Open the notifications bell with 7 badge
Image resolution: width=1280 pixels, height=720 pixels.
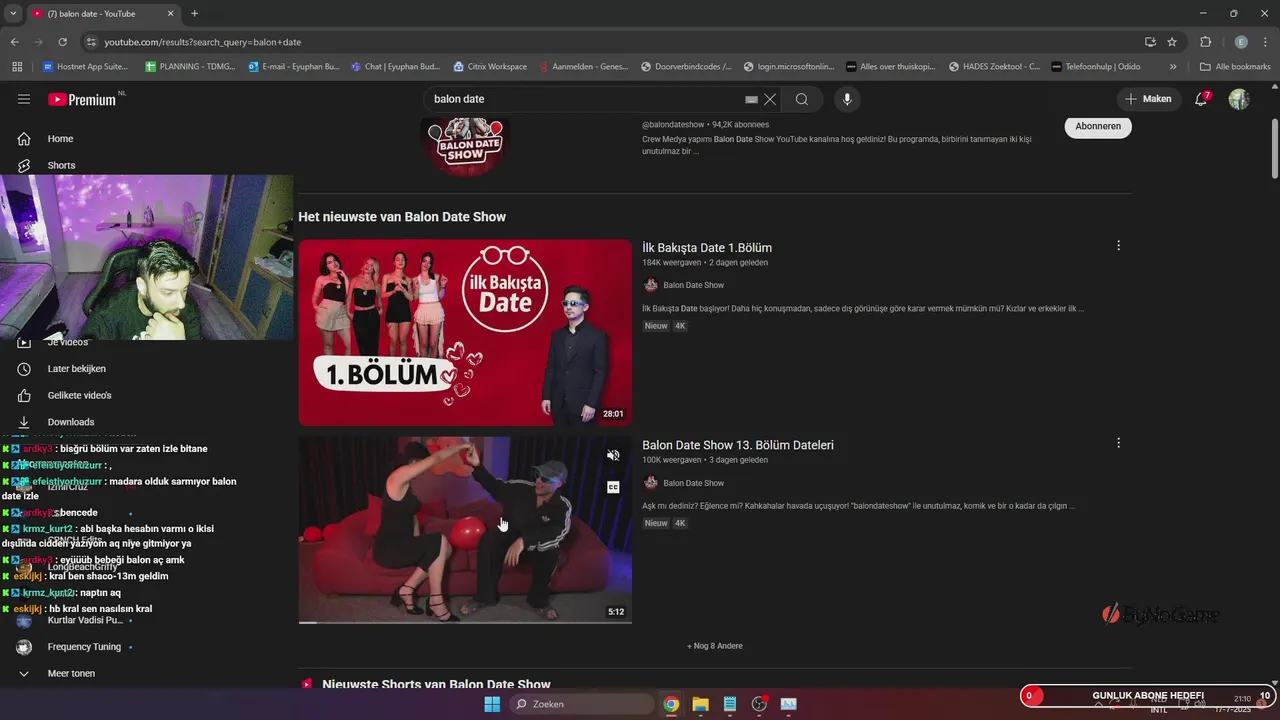click(1201, 99)
